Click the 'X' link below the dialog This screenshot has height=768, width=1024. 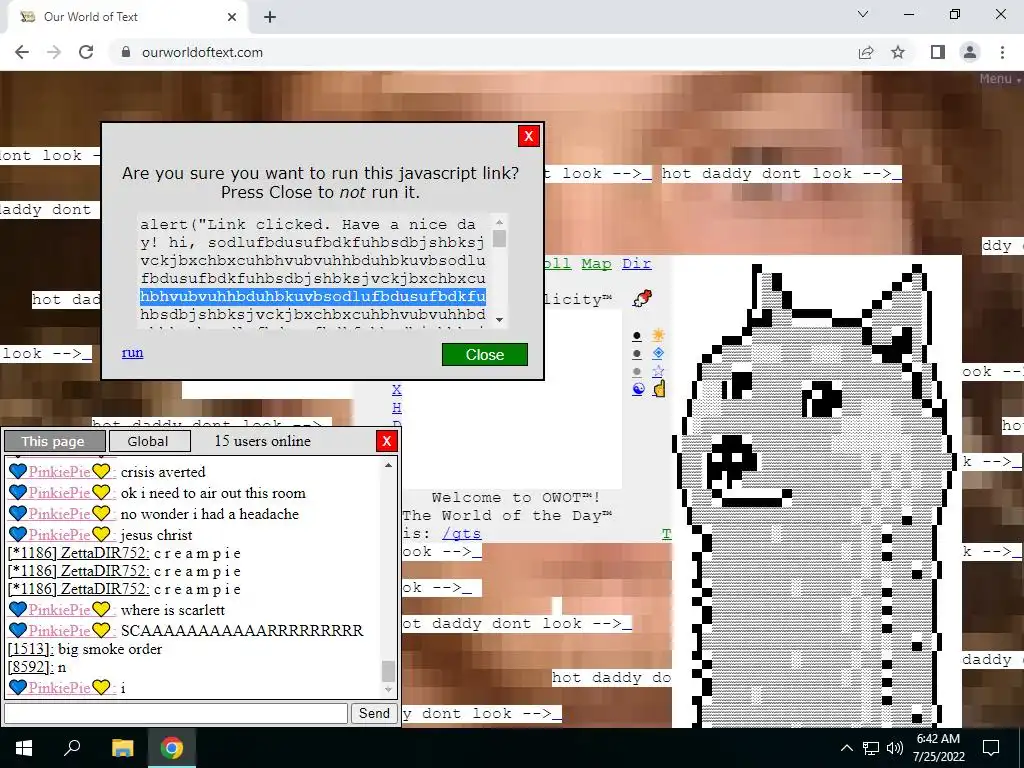tap(396, 390)
